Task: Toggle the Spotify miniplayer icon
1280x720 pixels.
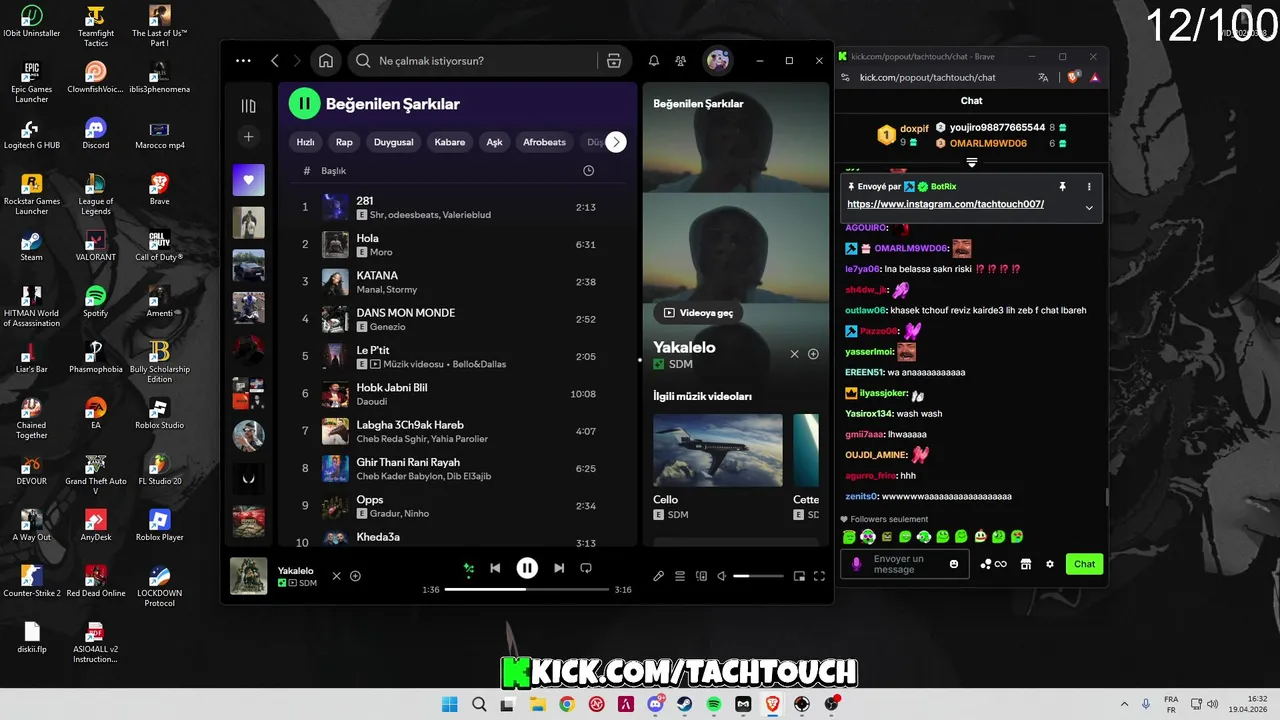Action: (x=799, y=576)
